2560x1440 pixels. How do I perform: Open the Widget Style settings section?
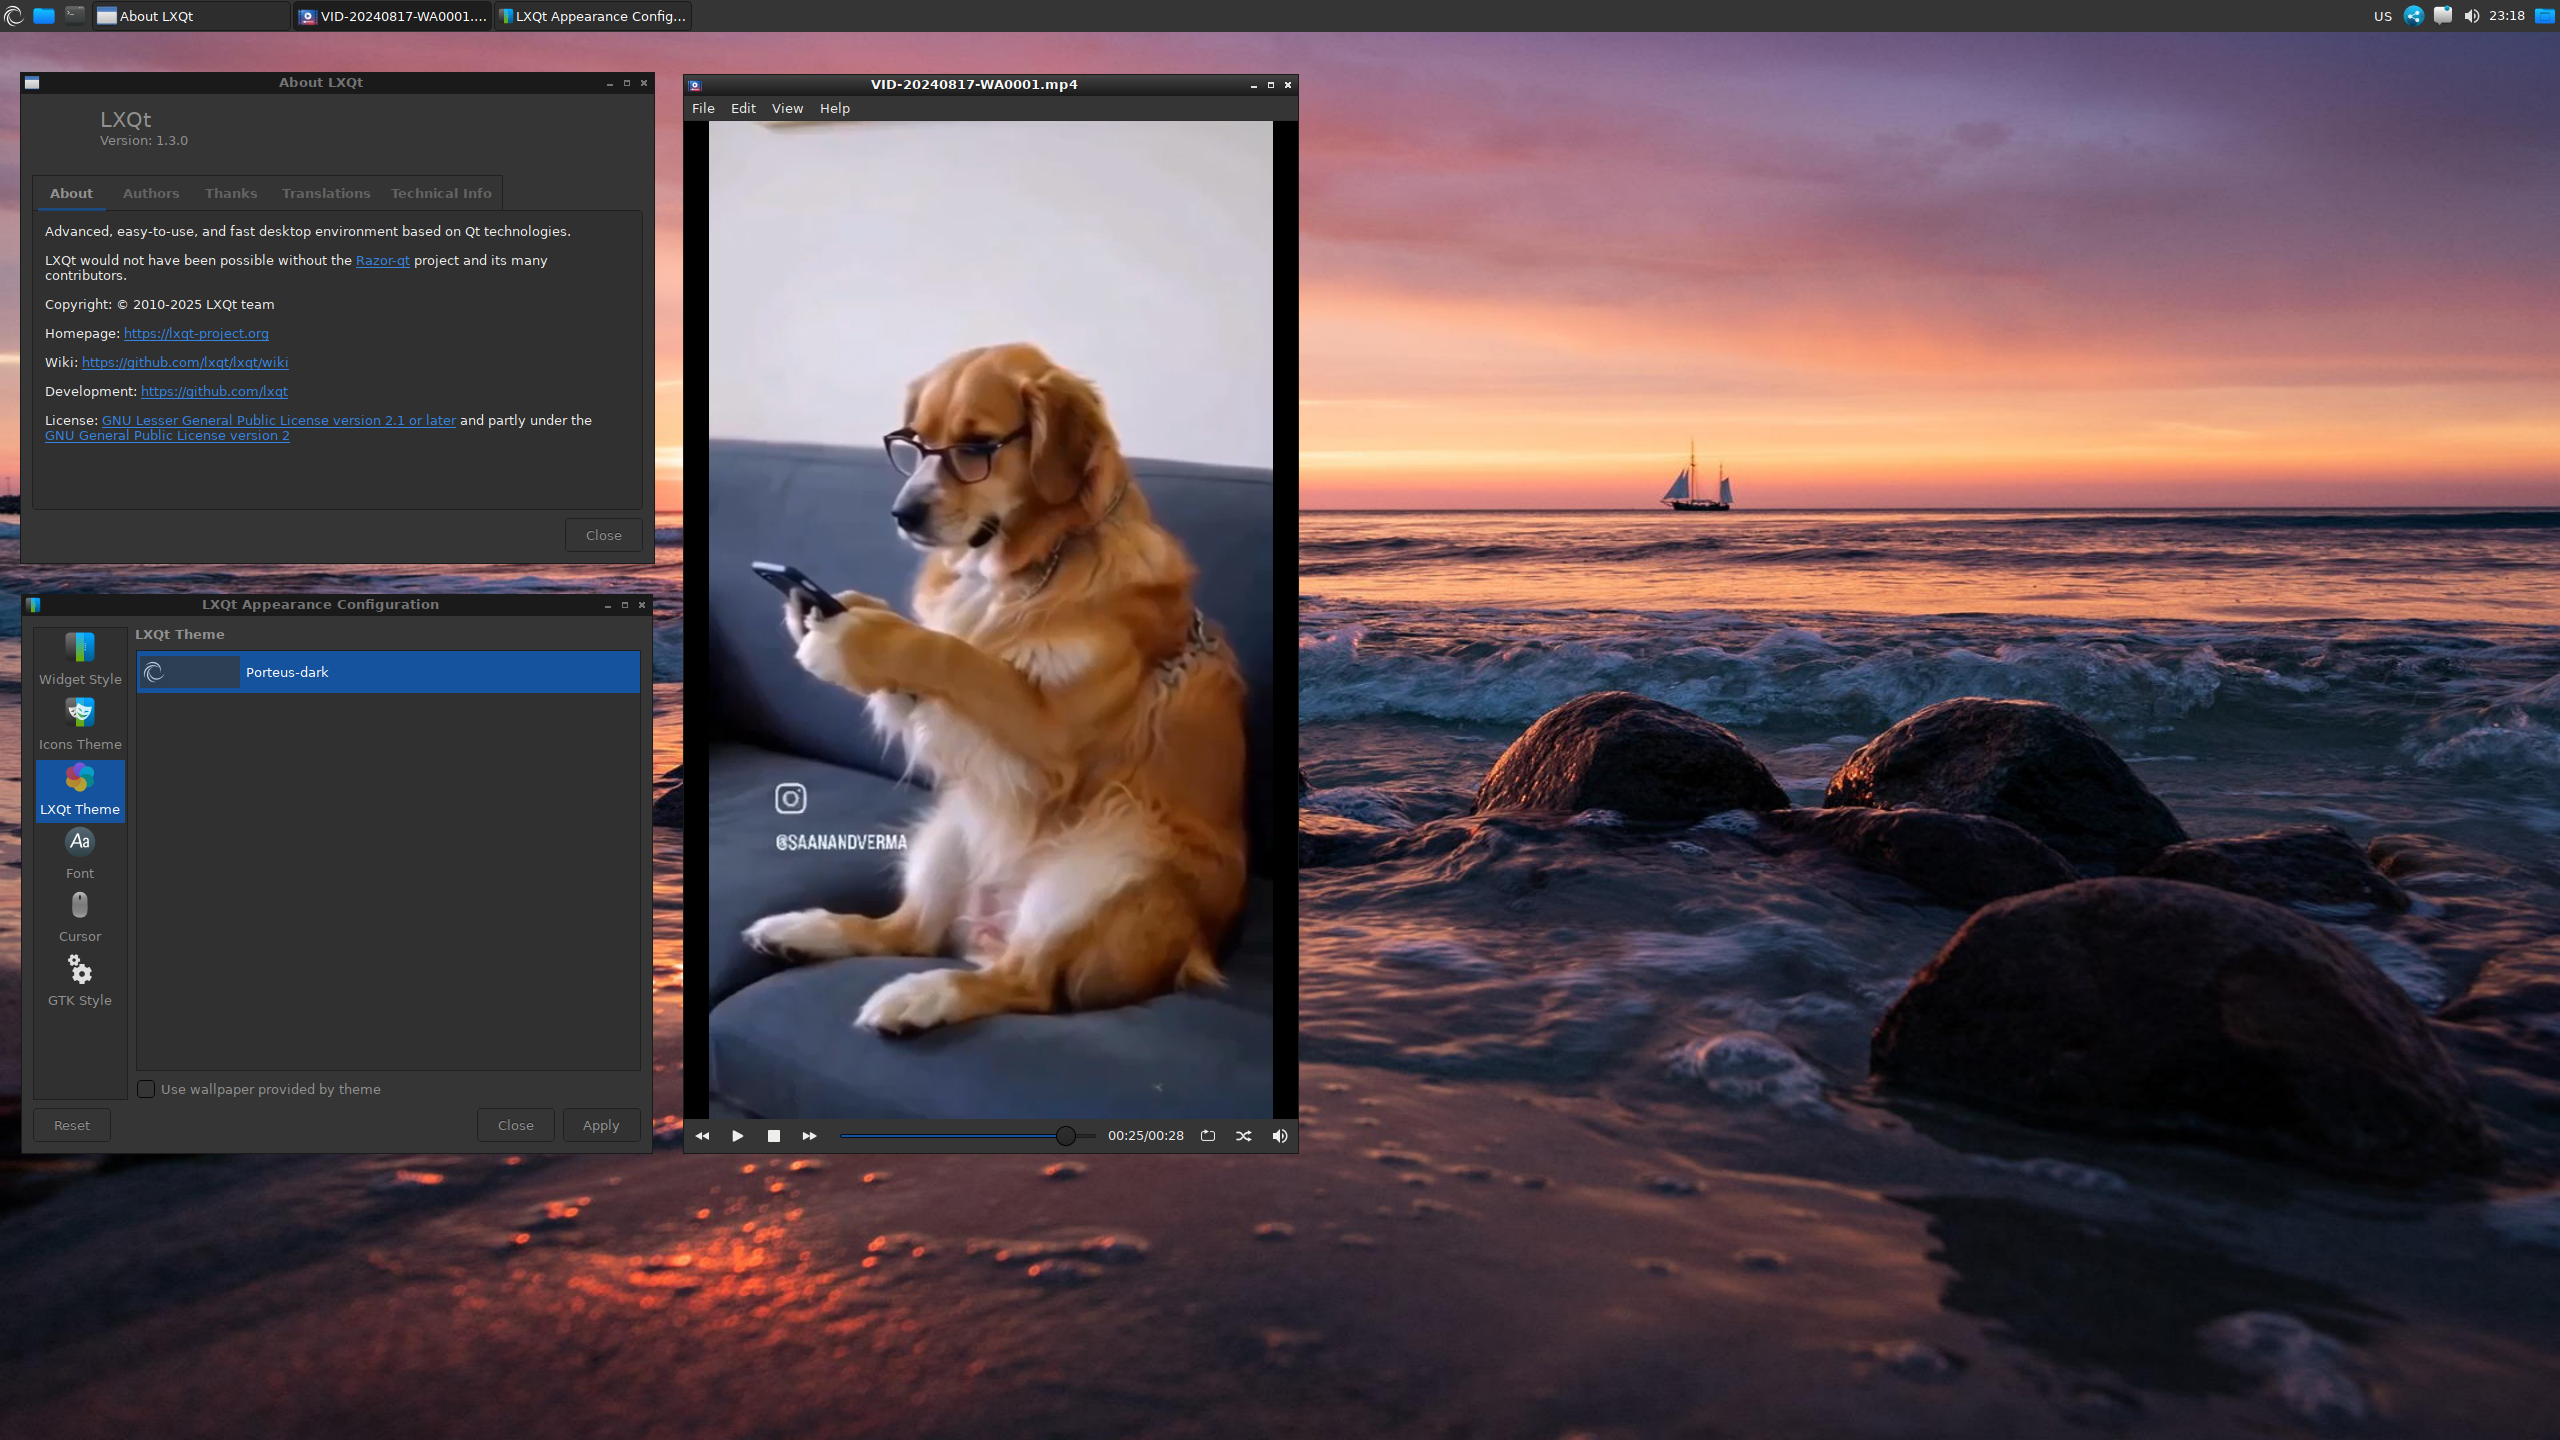tap(80, 658)
